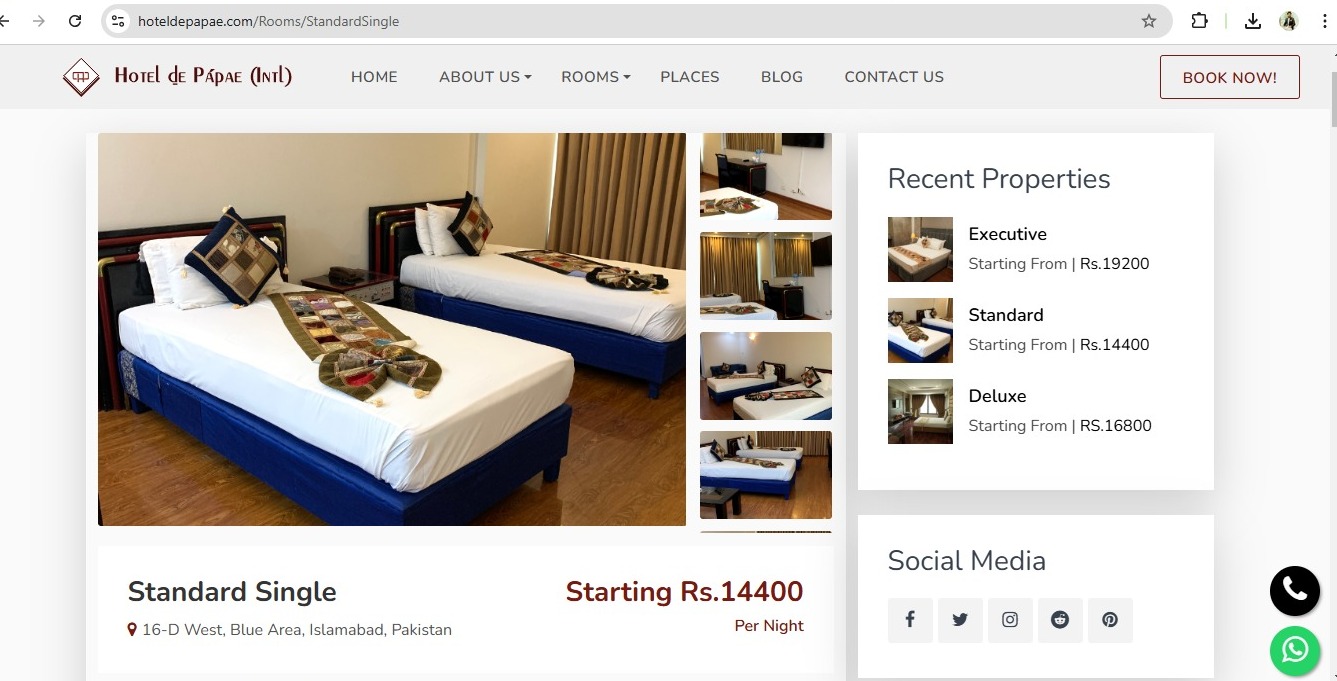Bookmark this page with the star icon

point(1149,21)
